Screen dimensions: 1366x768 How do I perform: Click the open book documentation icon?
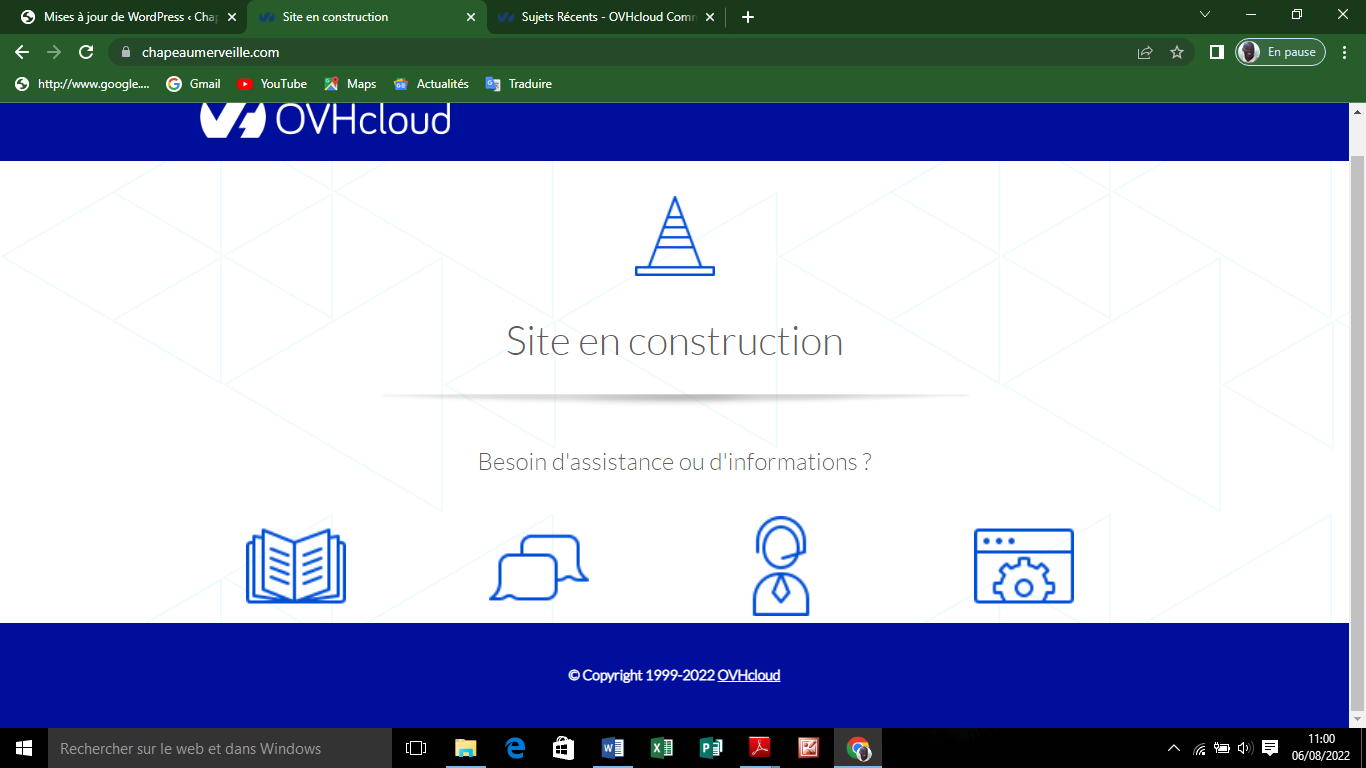tap(296, 566)
